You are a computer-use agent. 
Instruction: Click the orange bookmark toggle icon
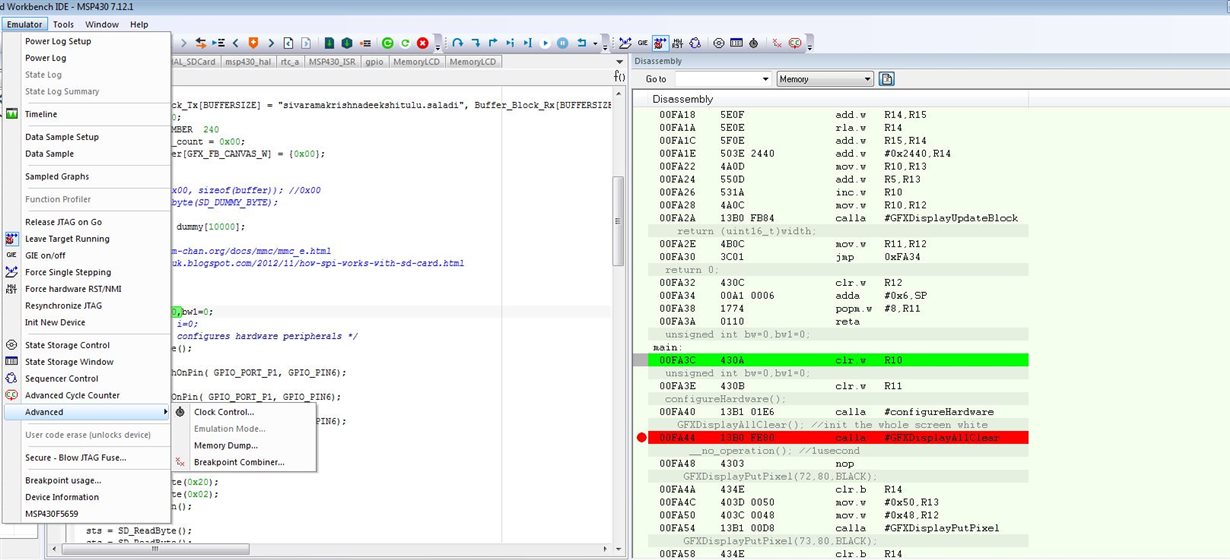[253, 43]
